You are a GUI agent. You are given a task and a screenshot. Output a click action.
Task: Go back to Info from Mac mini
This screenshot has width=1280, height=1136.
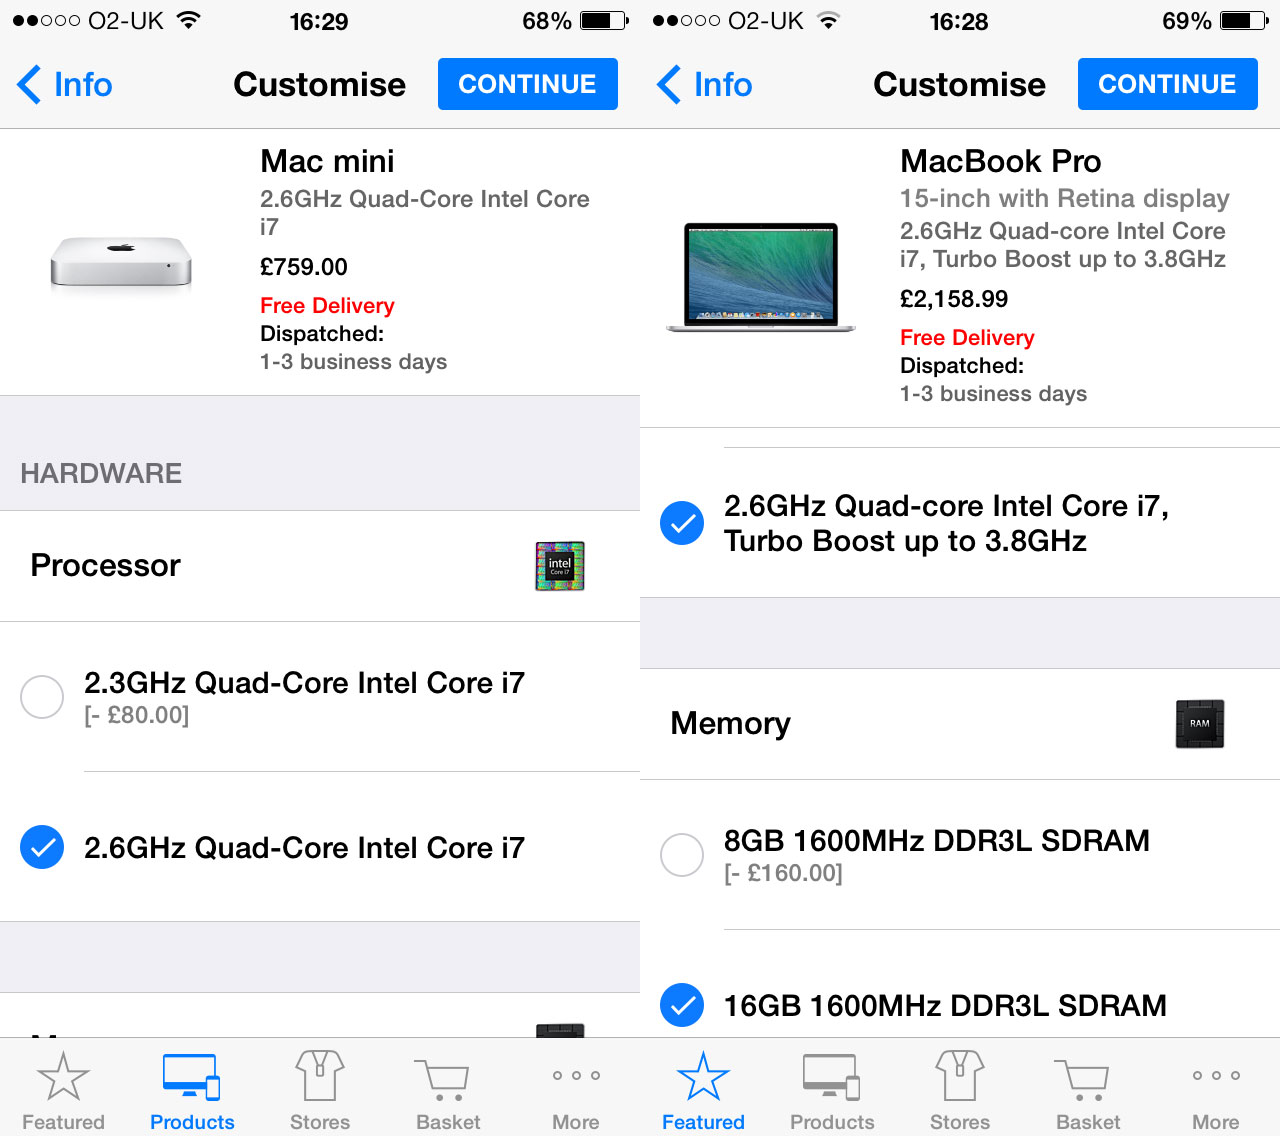tap(65, 84)
